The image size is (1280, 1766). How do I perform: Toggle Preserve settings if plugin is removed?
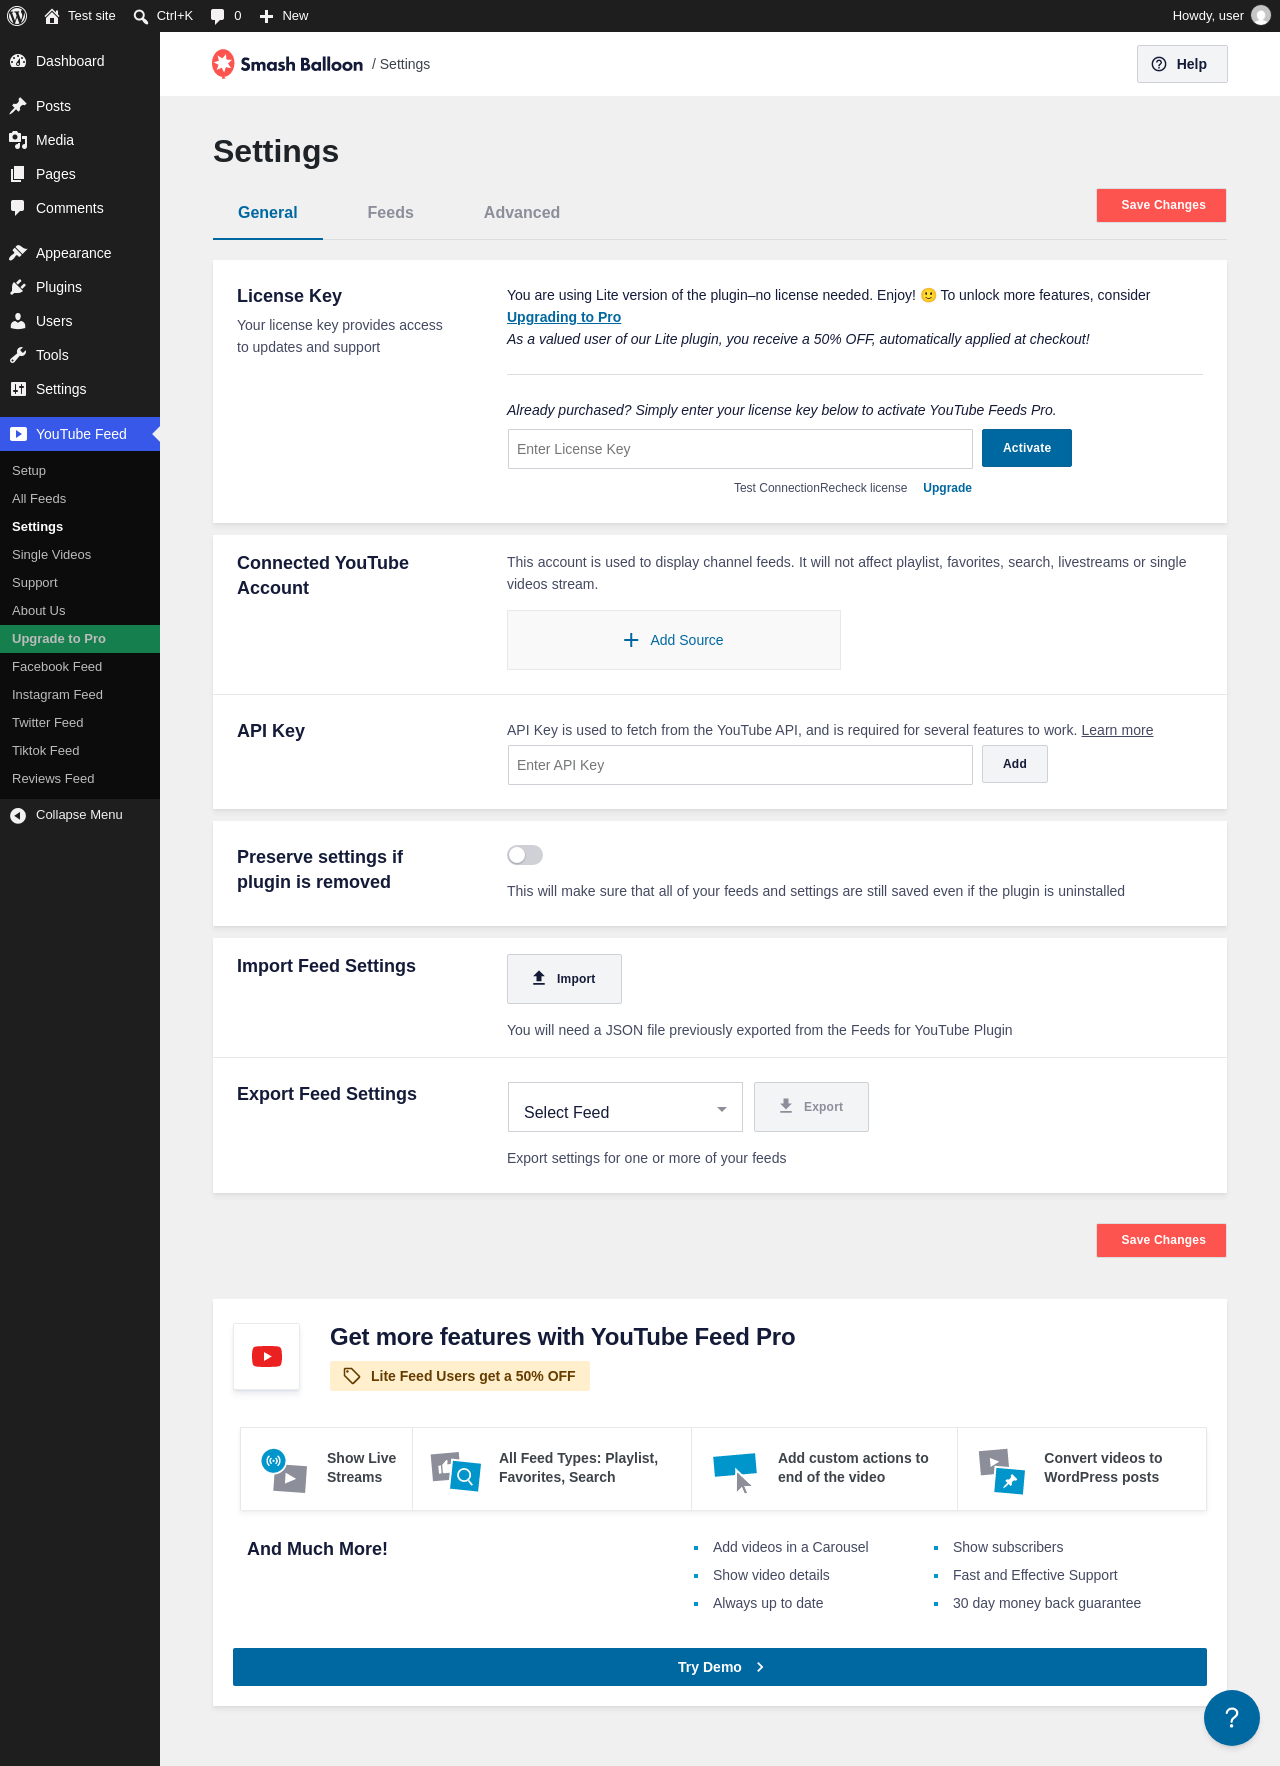(x=525, y=855)
